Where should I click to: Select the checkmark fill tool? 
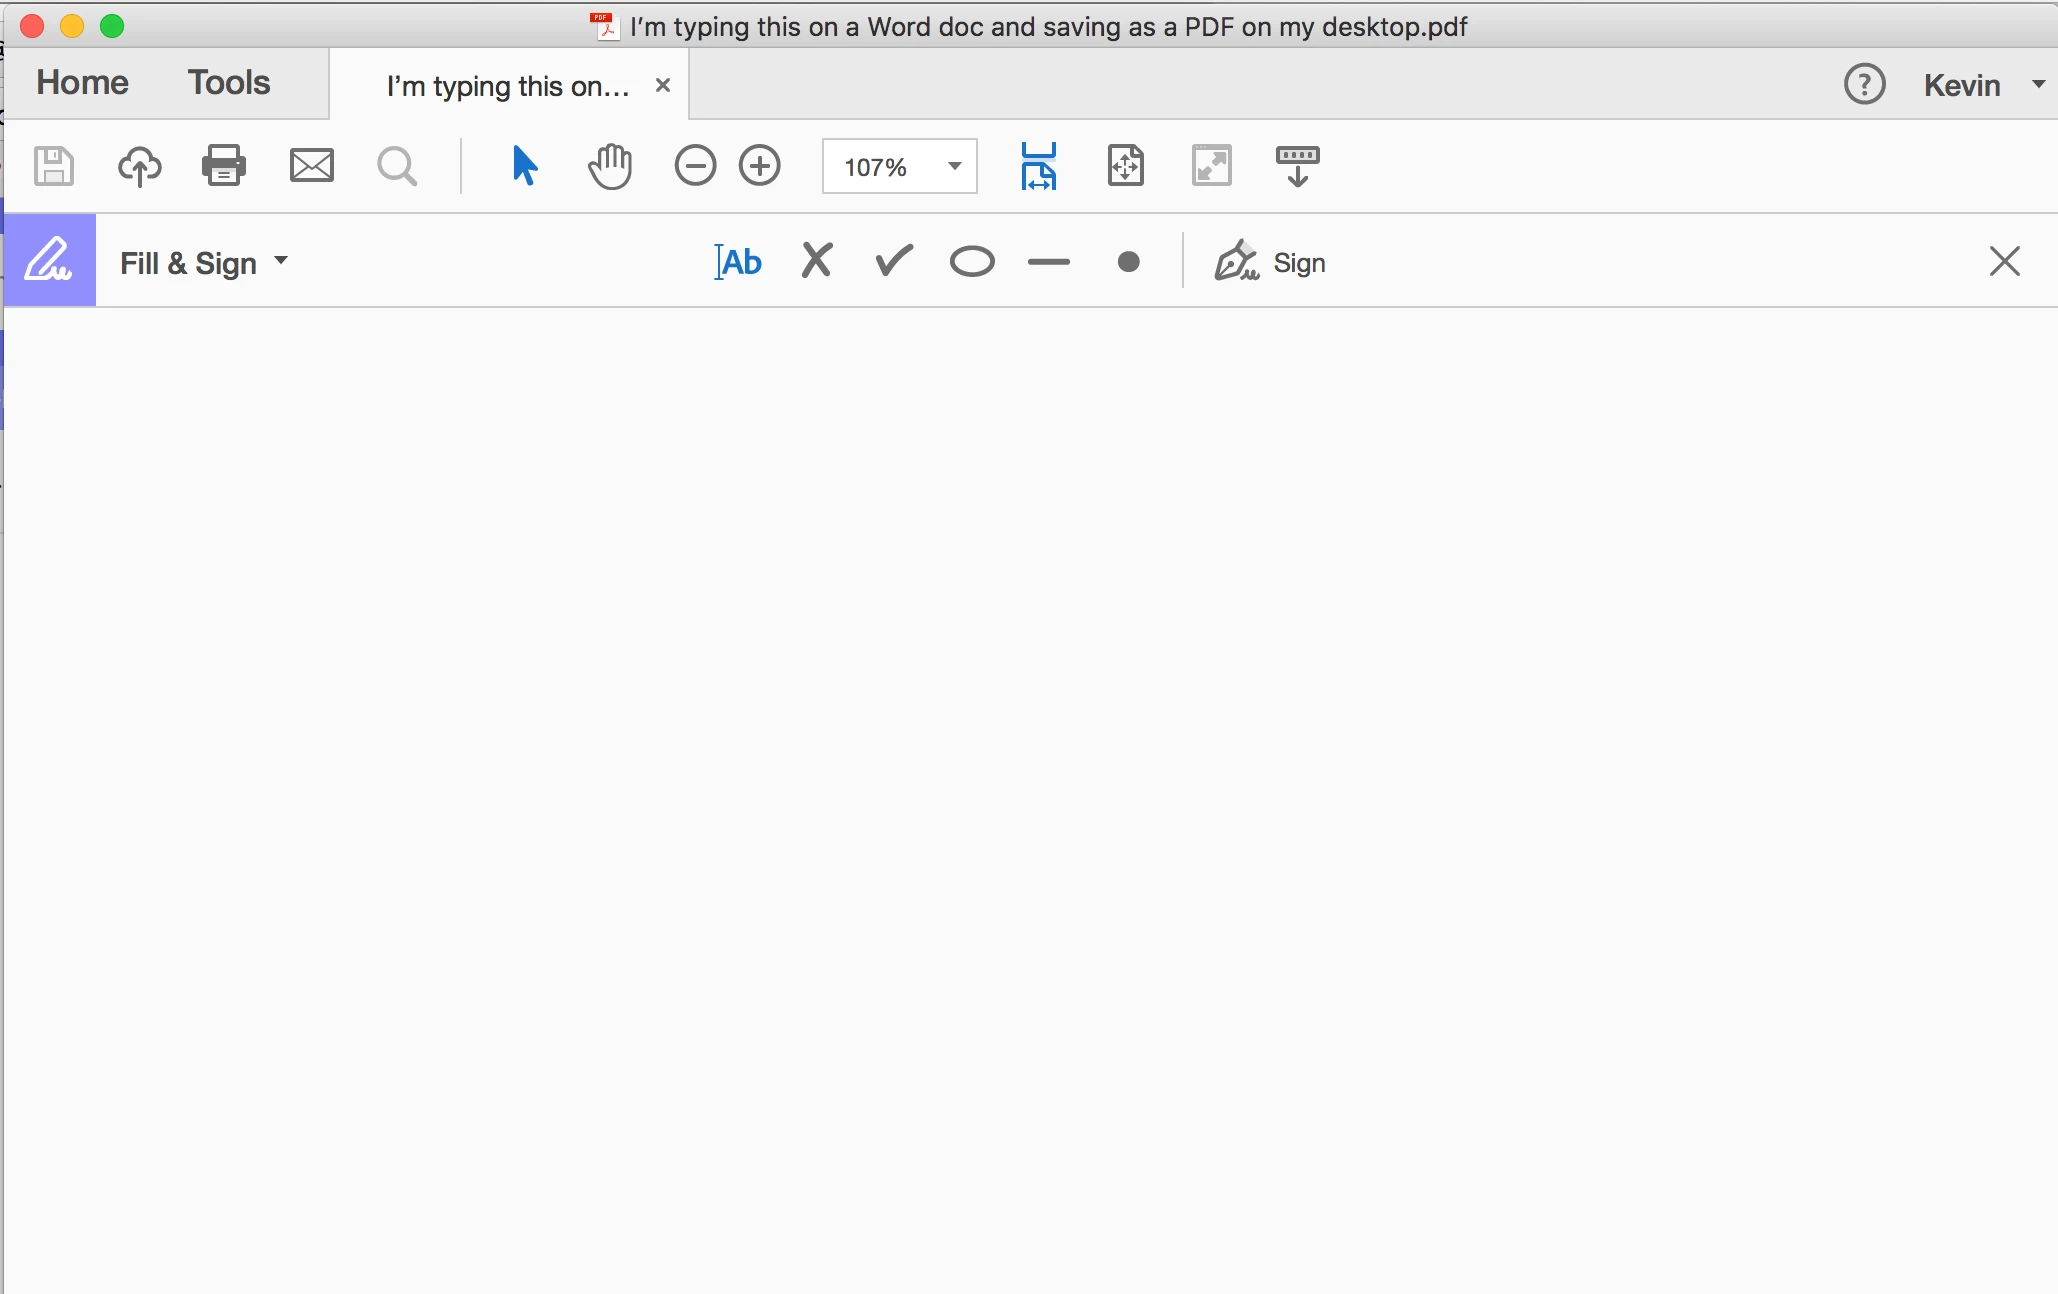894,262
